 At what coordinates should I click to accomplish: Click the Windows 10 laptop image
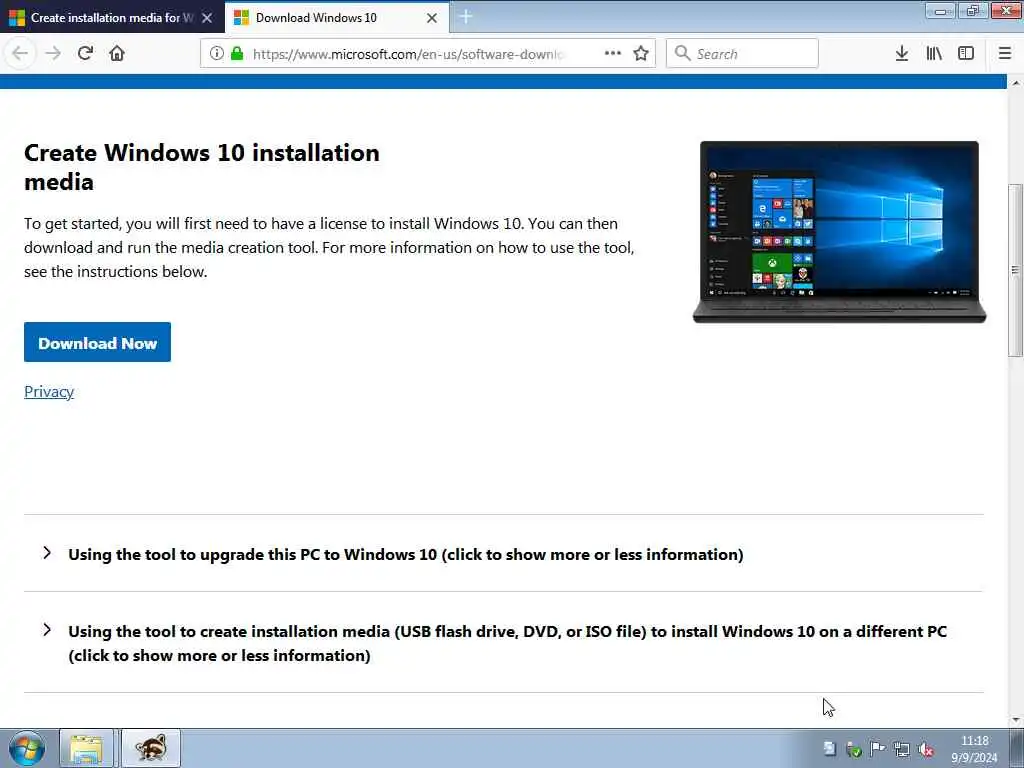[x=839, y=232]
